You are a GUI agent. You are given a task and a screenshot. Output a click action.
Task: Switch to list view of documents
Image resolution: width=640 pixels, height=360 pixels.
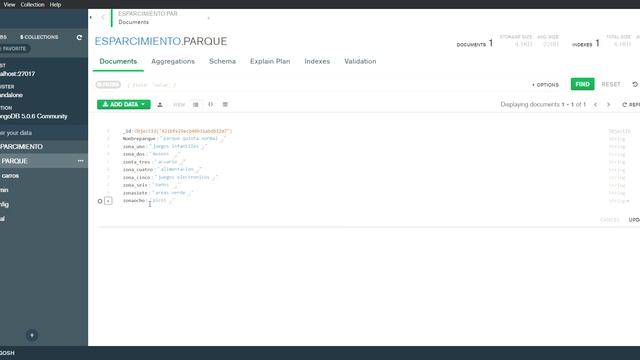coord(196,104)
